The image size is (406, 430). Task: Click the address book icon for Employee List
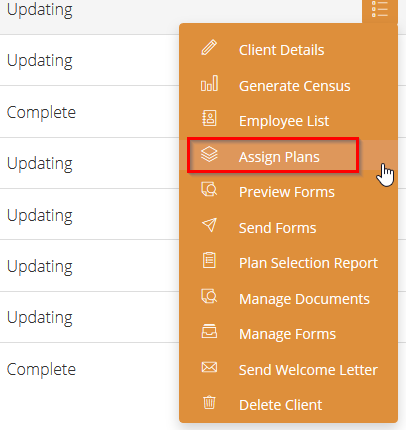click(209, 118)
